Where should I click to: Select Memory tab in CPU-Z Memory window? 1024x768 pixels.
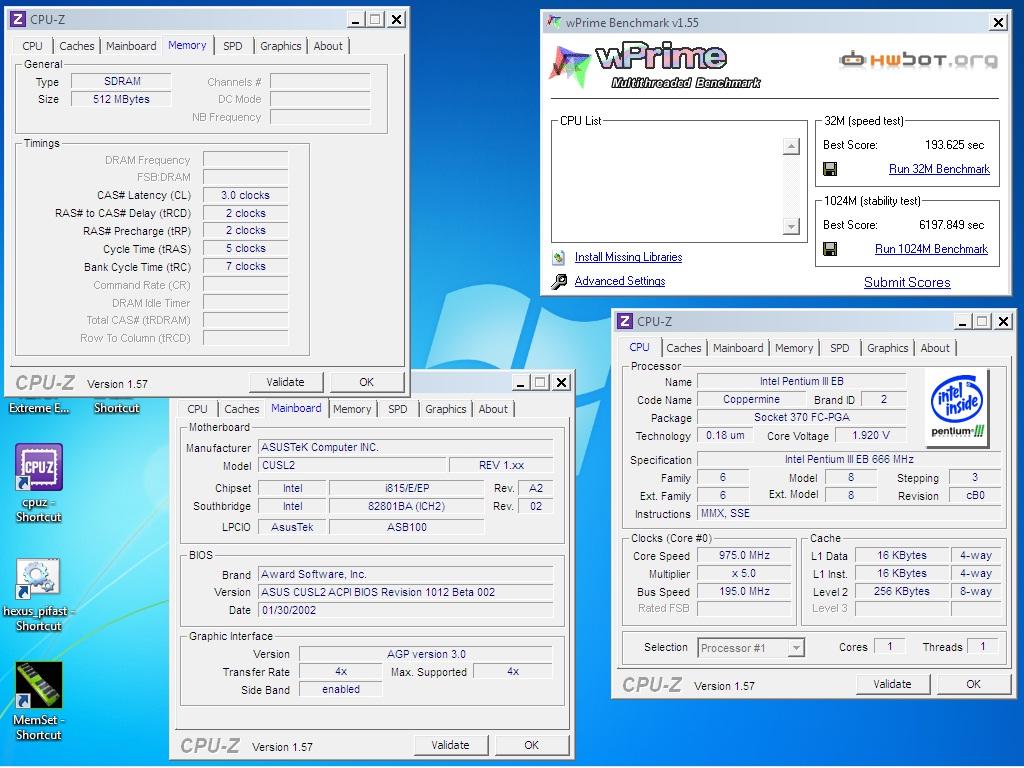pyautogui.click(x=187, y=45)
